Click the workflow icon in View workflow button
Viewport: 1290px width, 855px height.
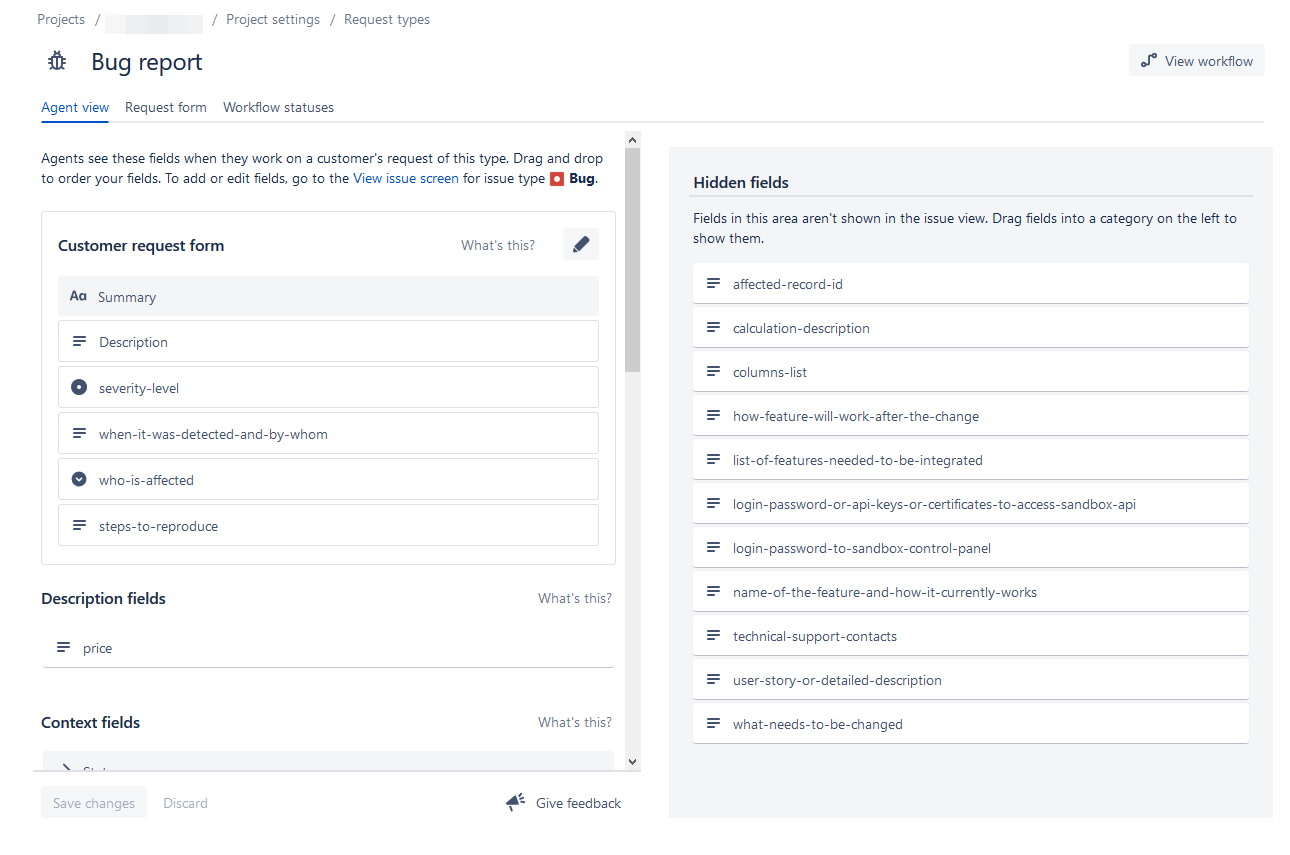[x=1149, y=61]
